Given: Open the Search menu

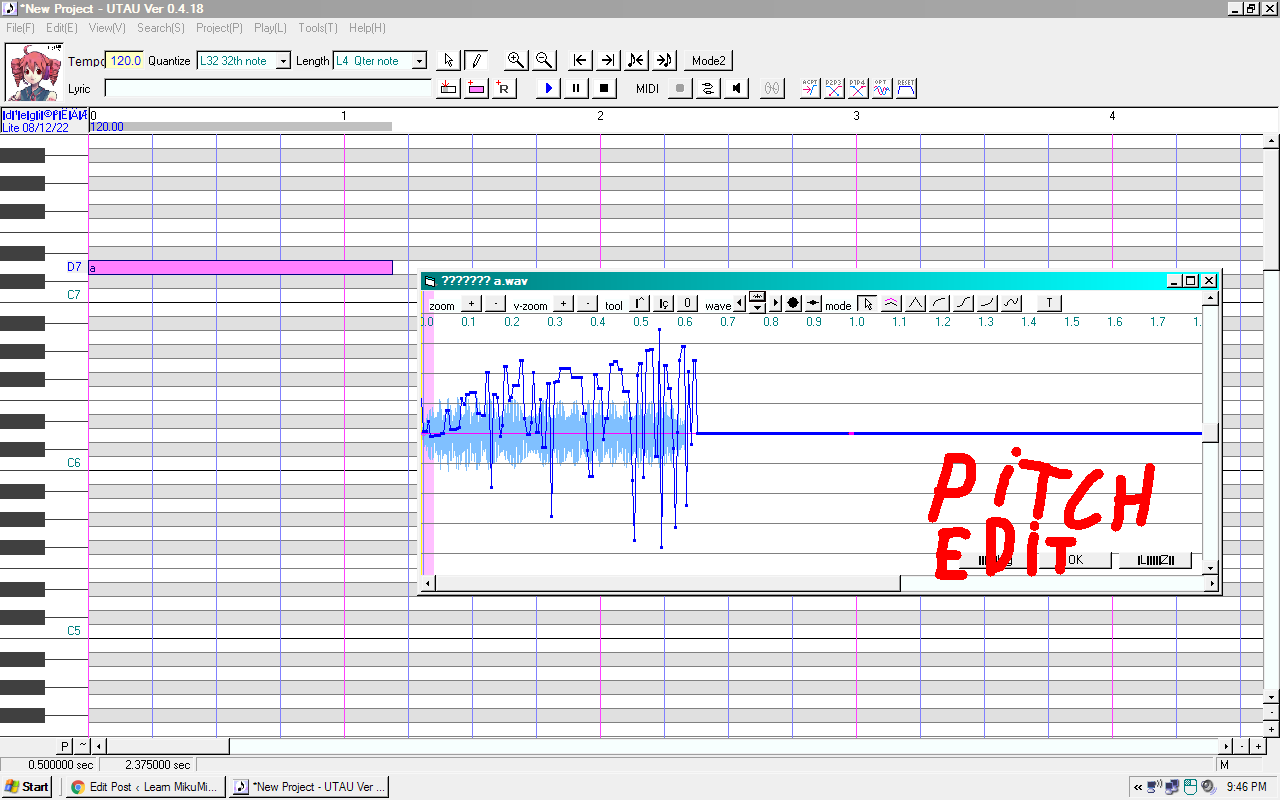Looking at the screenshot, I should click(x=161, y=28).
